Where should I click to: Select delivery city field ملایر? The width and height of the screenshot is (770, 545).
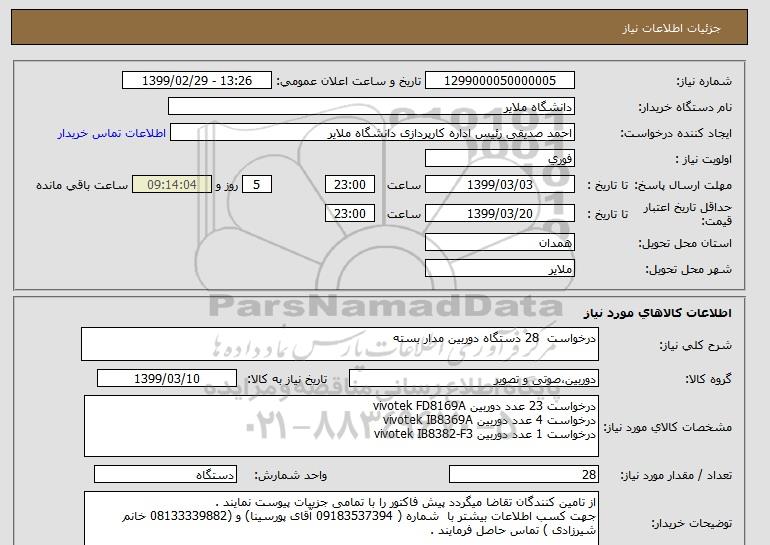click(x=499, y=269)
